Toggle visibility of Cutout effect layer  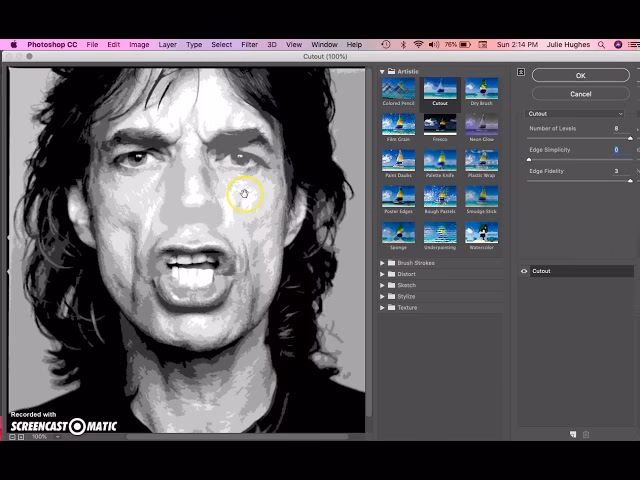click(x=524, y=271)
